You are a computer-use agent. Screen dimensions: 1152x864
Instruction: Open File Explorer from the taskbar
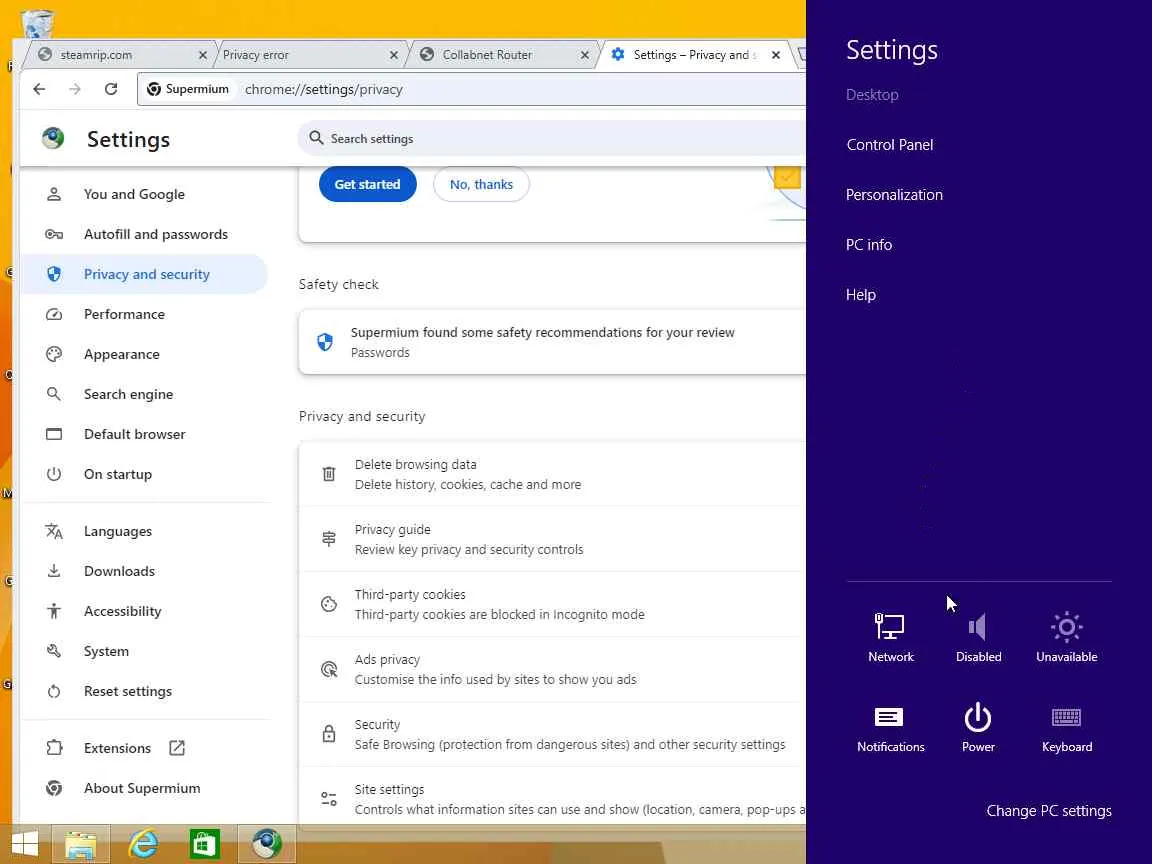[x=81, y=844]
